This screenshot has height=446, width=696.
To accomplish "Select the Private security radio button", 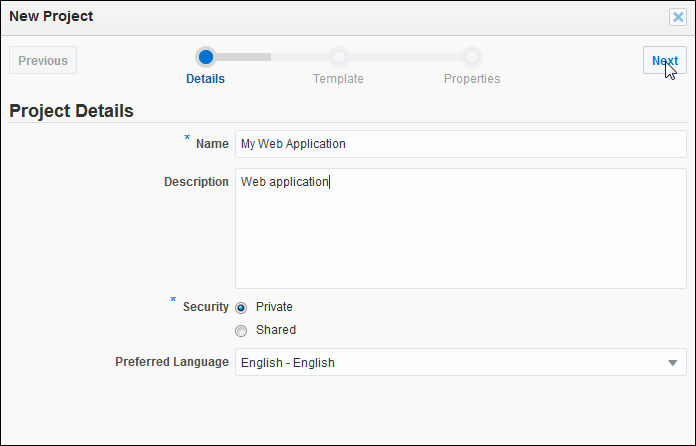I will pos(241,307).
